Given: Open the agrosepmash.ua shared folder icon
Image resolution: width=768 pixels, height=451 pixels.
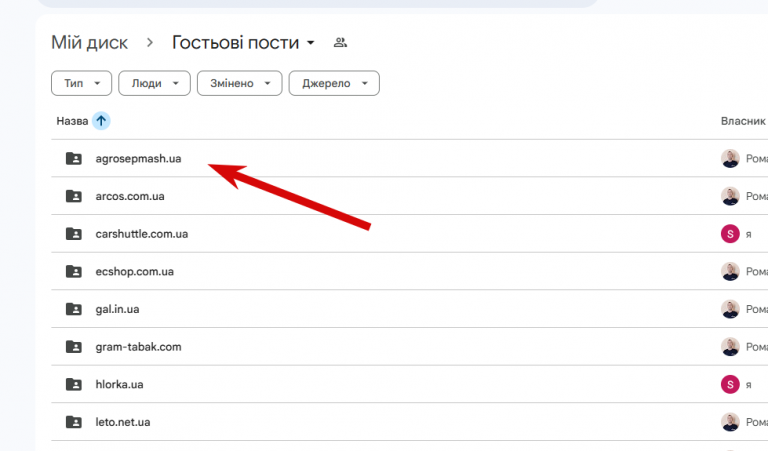Looking at the screenshot, I should (74, 159).
